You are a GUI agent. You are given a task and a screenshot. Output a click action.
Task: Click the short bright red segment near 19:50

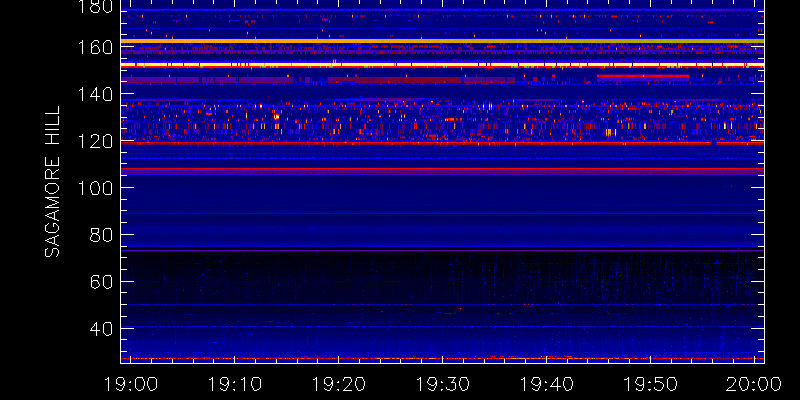pyautogui.click(x=643, y=76)
